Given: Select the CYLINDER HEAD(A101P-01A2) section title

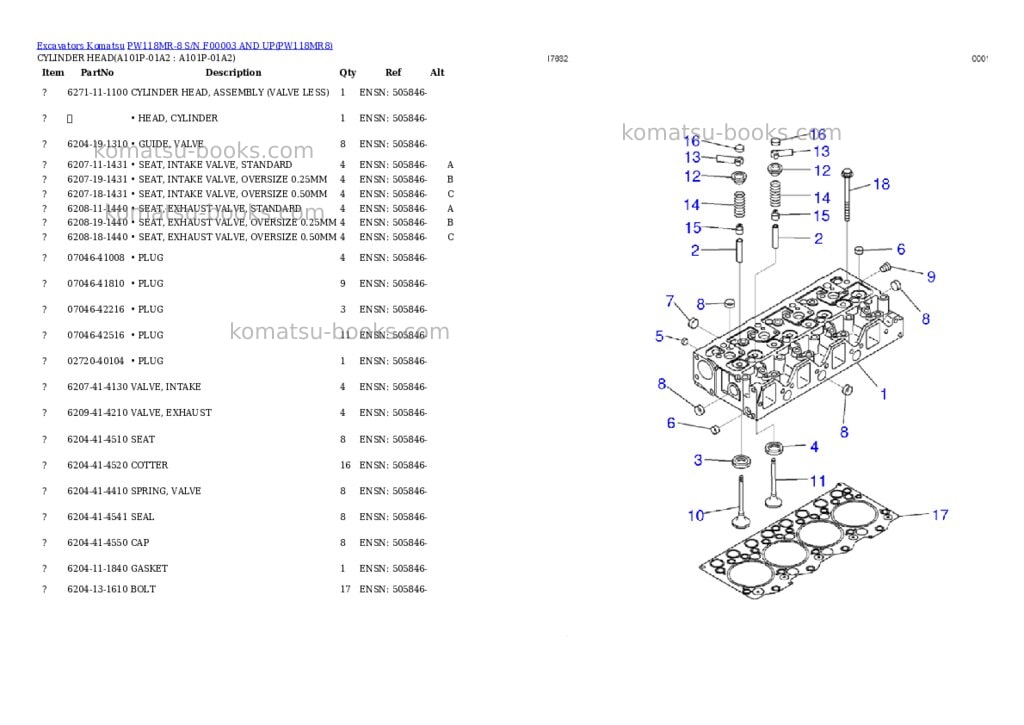Looking at the screenshot, I should coord(136,57).
